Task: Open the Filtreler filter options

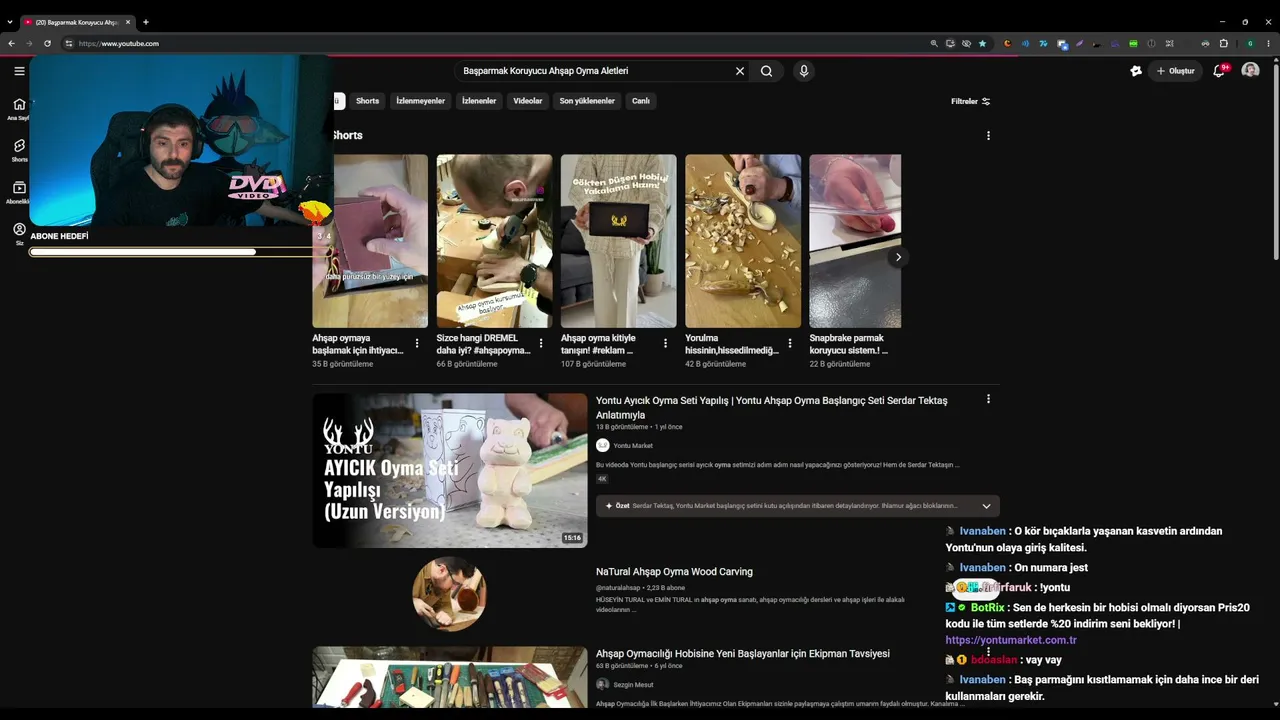Action: pos(970,101)
